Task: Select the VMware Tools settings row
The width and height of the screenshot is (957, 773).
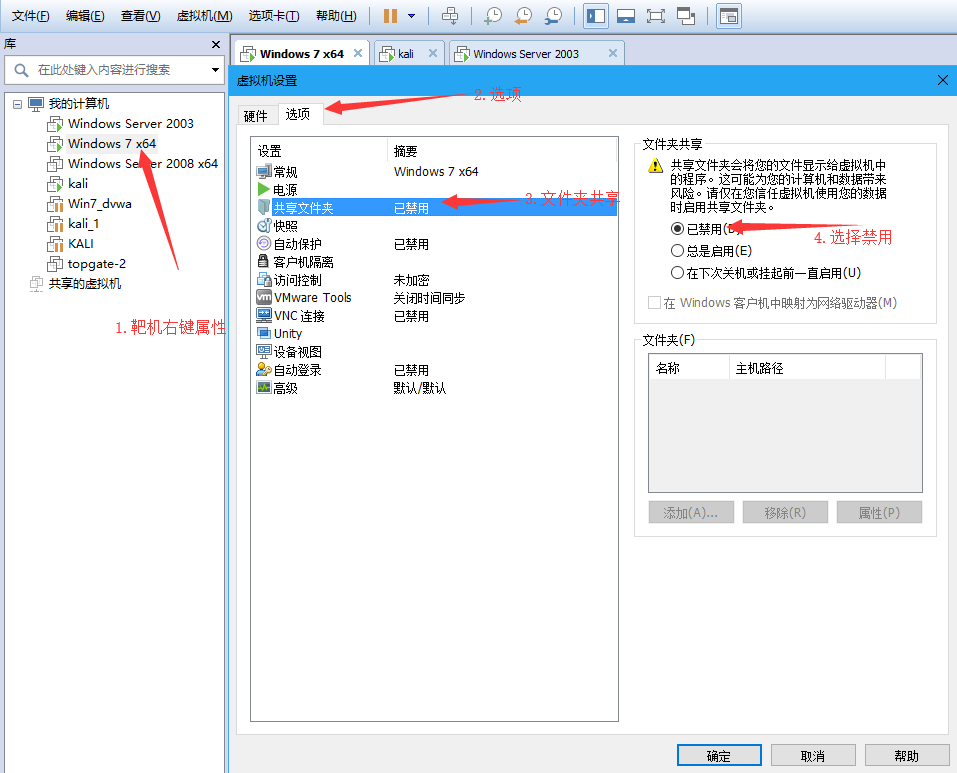Action: pyautogui.click(x=436, y=298)
